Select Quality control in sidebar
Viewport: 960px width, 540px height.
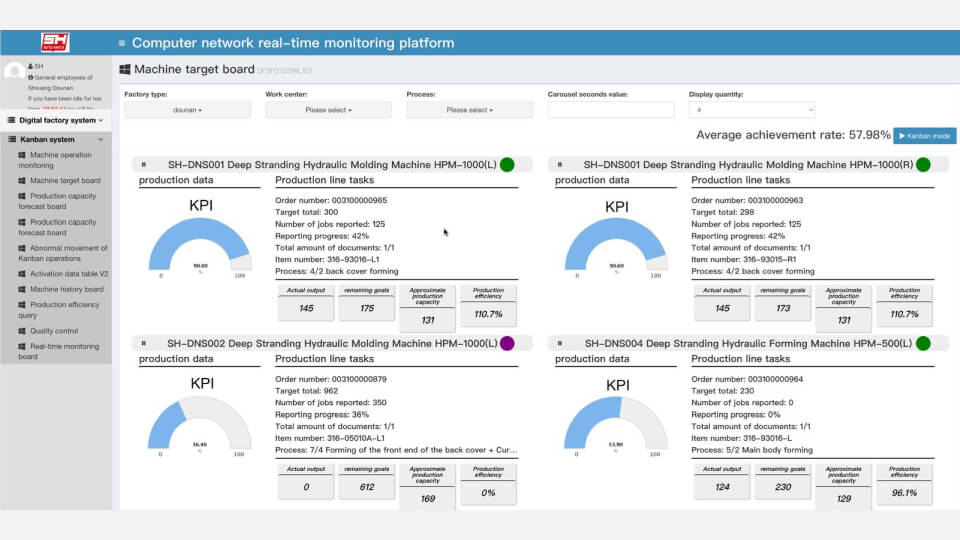coord(53,331)
